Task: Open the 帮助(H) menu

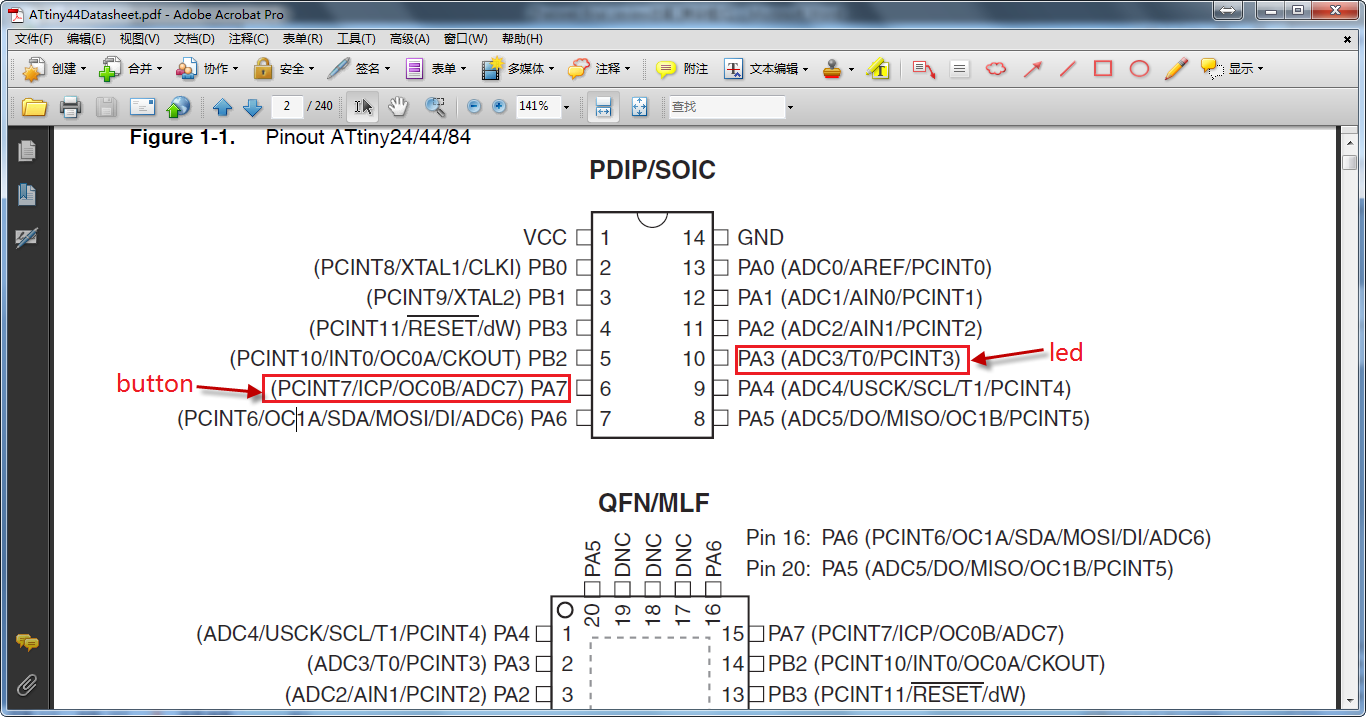Action: coord(522,39)
